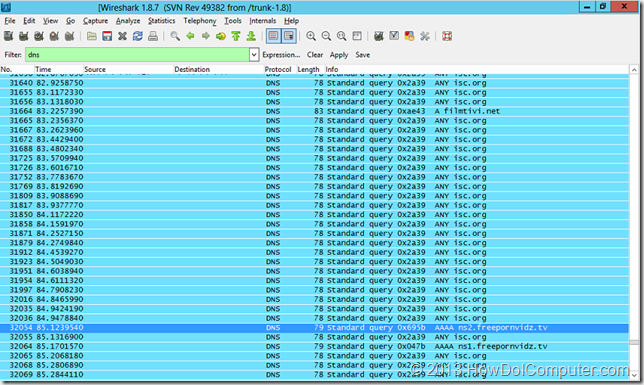Click the Filter label button
Image resolution: width=644 pixels, height=385 pixels.
(x=13, y=55)
